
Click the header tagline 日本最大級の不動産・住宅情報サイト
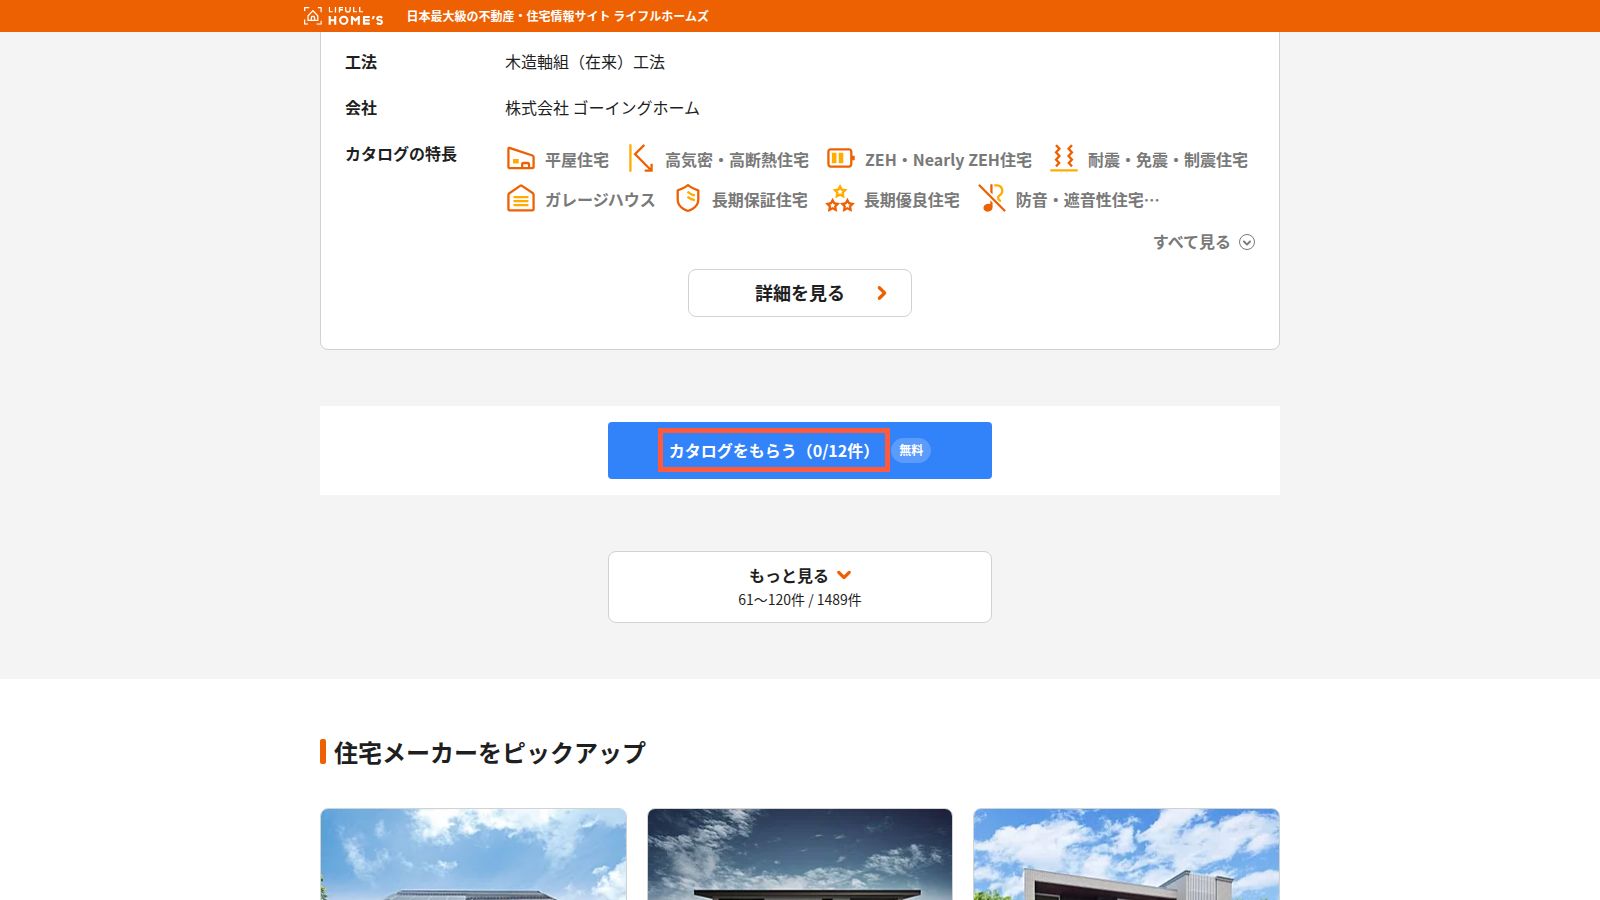557,16
